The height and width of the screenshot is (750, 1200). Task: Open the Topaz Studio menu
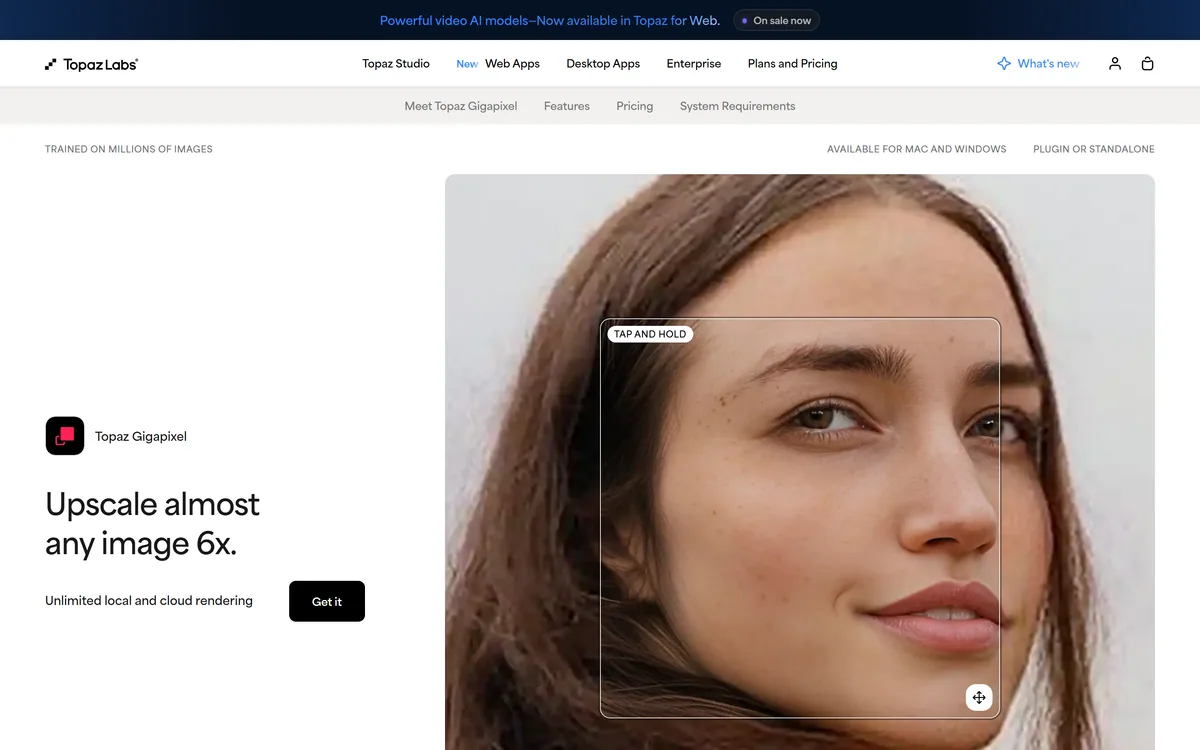(396, 63)
